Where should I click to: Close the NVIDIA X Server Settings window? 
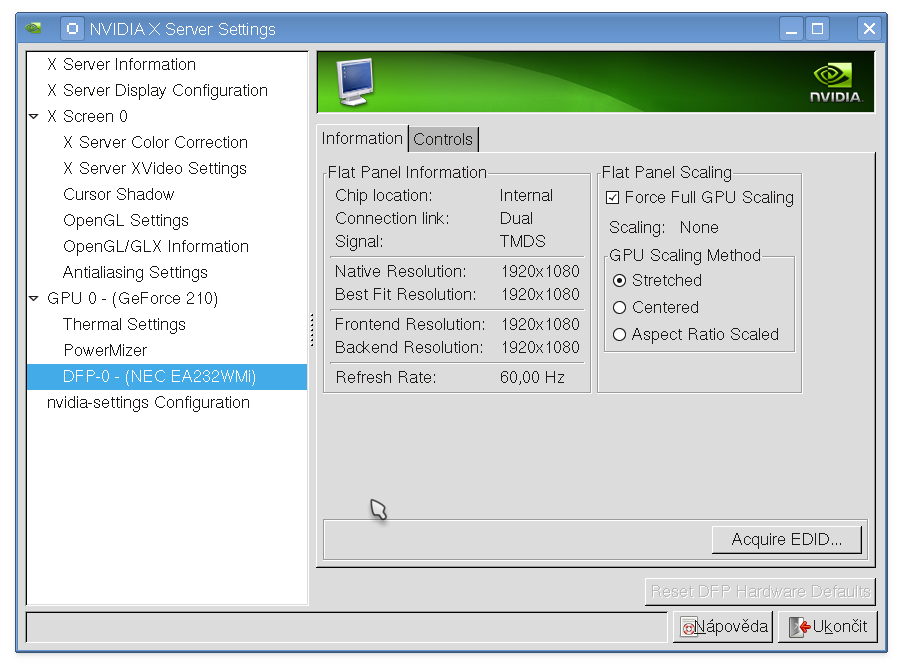[x=870, y=28]
